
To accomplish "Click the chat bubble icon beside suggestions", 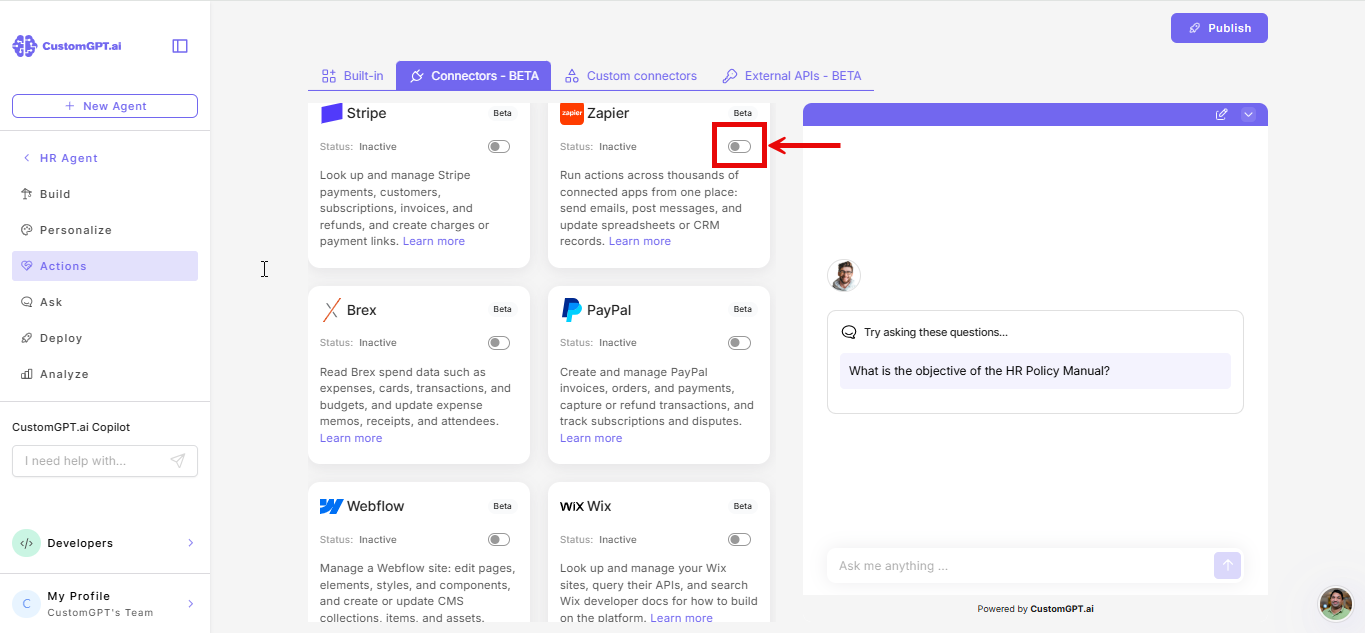I will [x=849, y=332].
